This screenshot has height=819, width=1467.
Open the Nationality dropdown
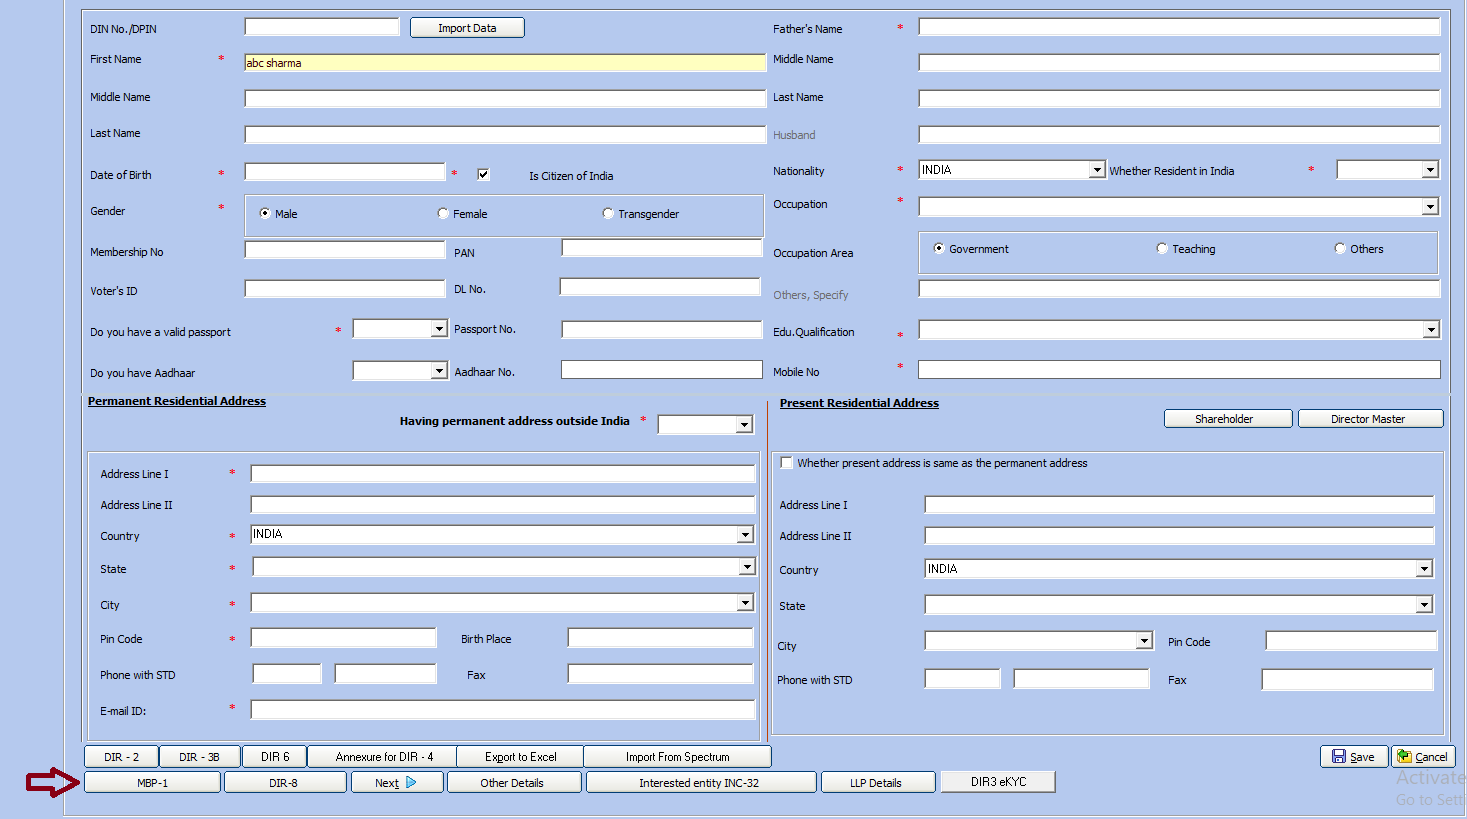pos(1097,170)
